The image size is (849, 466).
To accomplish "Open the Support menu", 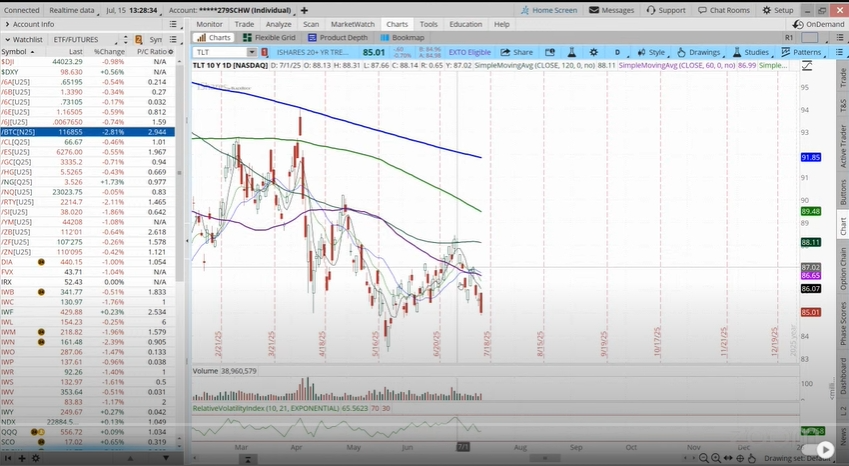I will 666,10.
